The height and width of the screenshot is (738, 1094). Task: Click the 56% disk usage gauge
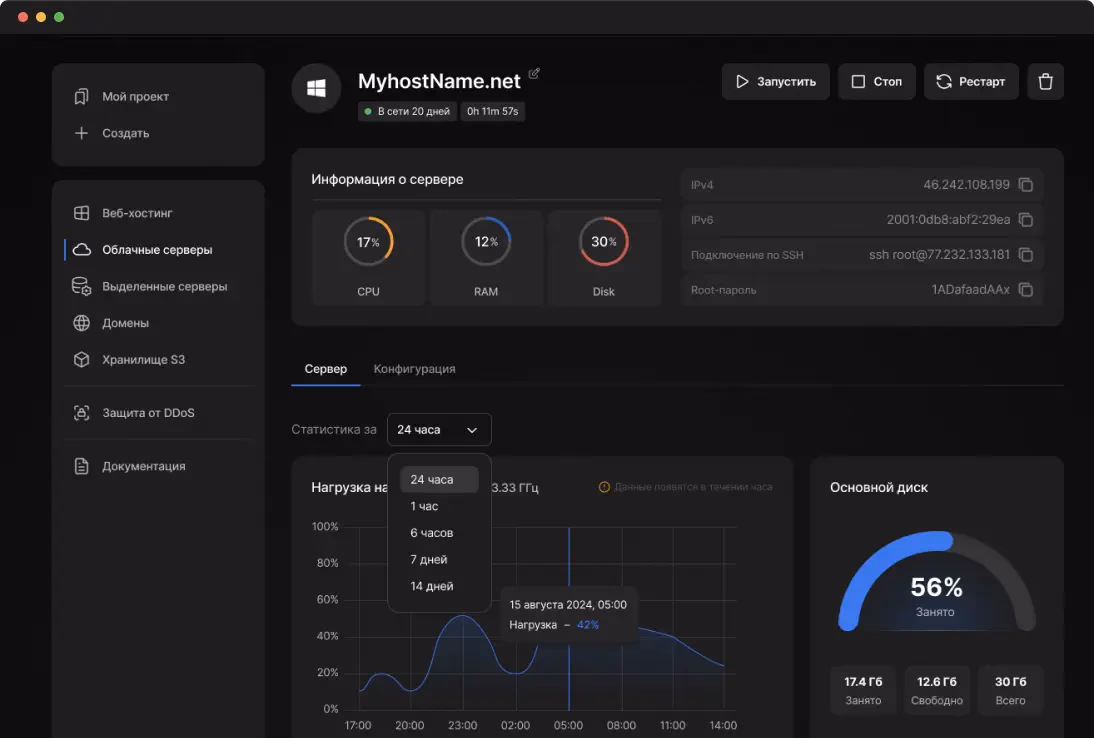[x=936, y=581]
